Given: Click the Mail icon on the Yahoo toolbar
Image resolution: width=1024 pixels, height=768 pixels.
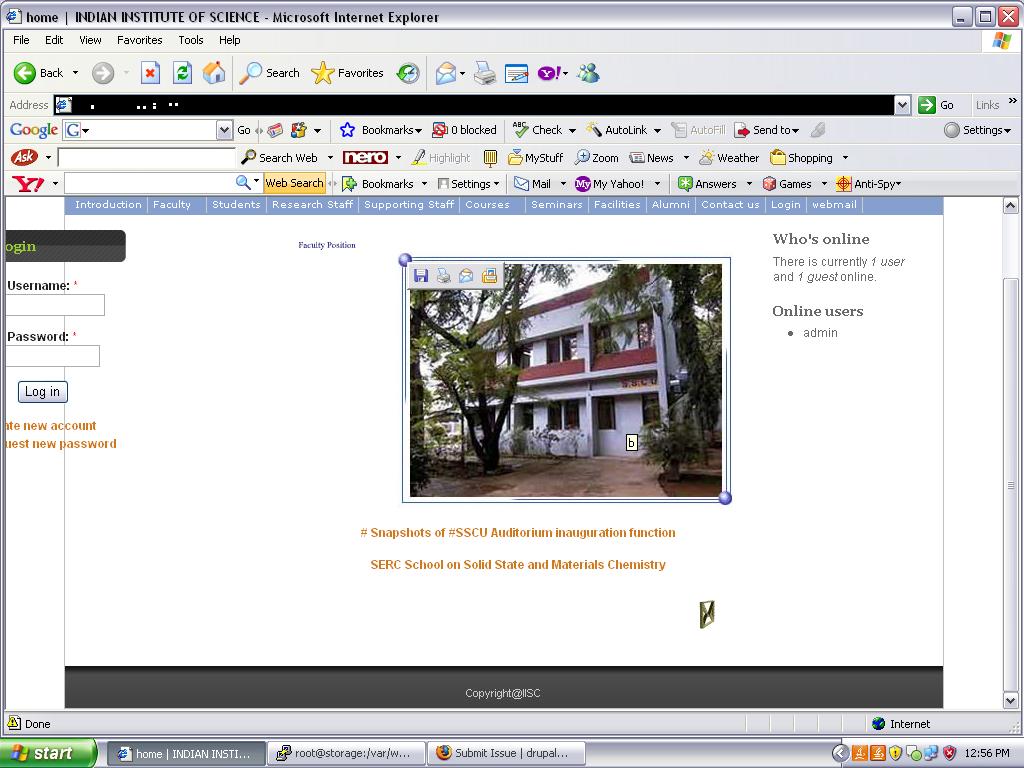Looking at the screenshot, I should coord(532,184).
